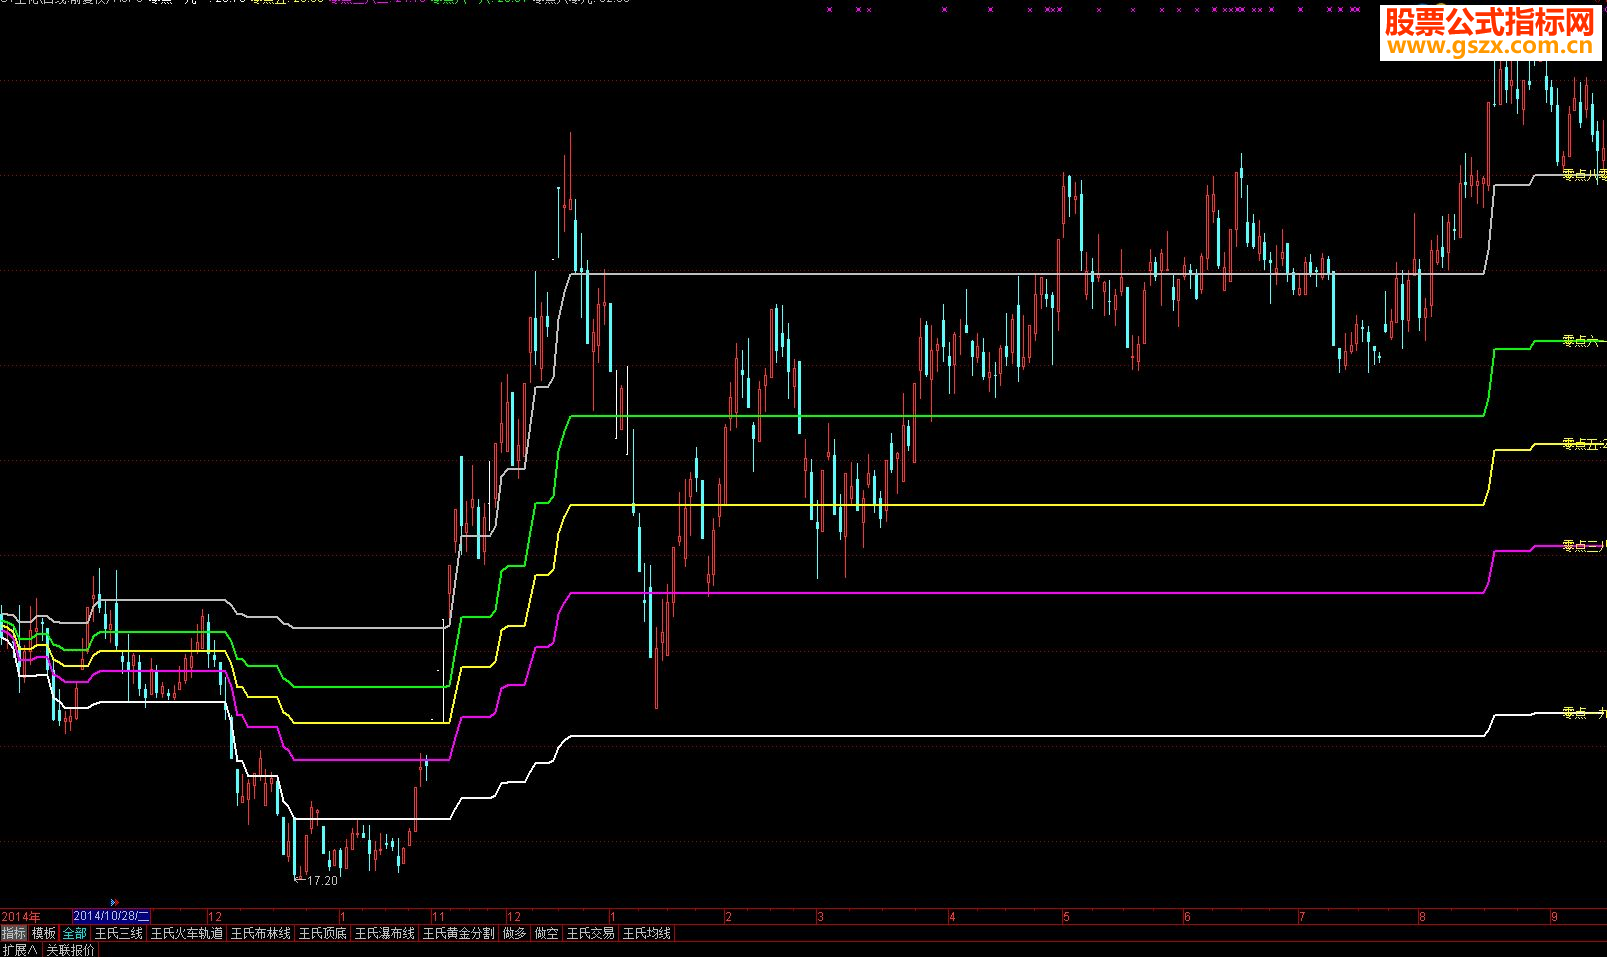Screen dimensions: 1607x957
Task: Click the month 5 label on the time axis
Action: click(x=1066, y=916)
